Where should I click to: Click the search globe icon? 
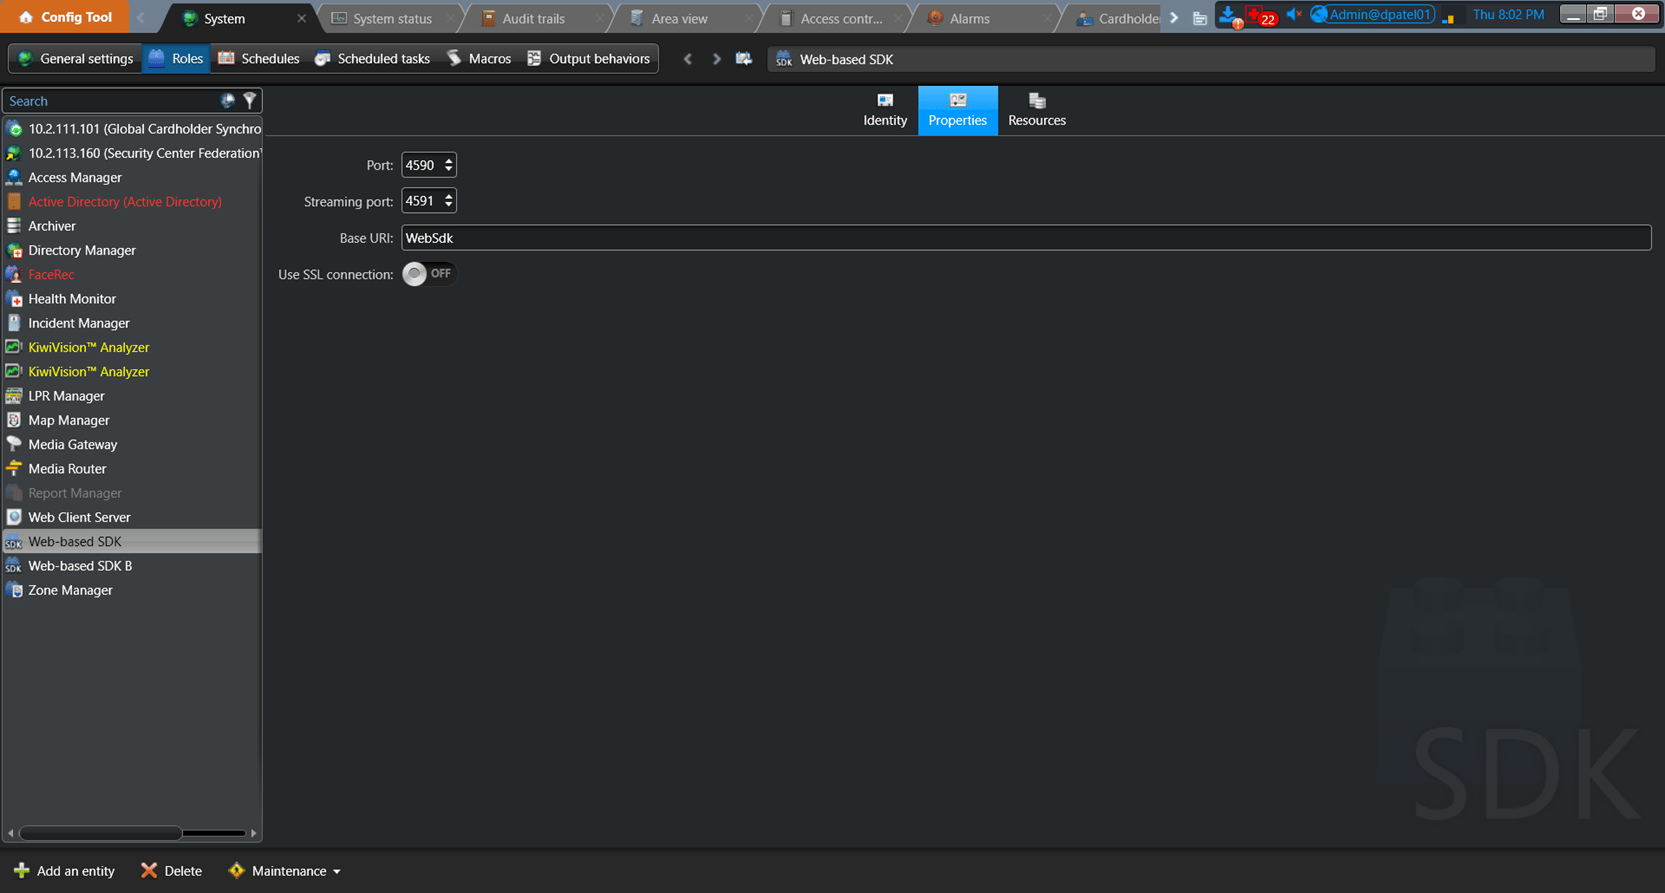228,101
